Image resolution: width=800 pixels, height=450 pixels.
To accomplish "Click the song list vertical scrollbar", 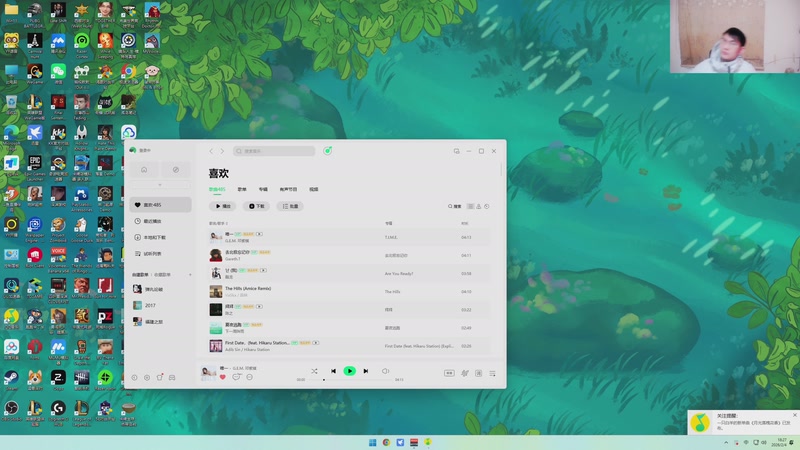I will [x=501, y=169].
